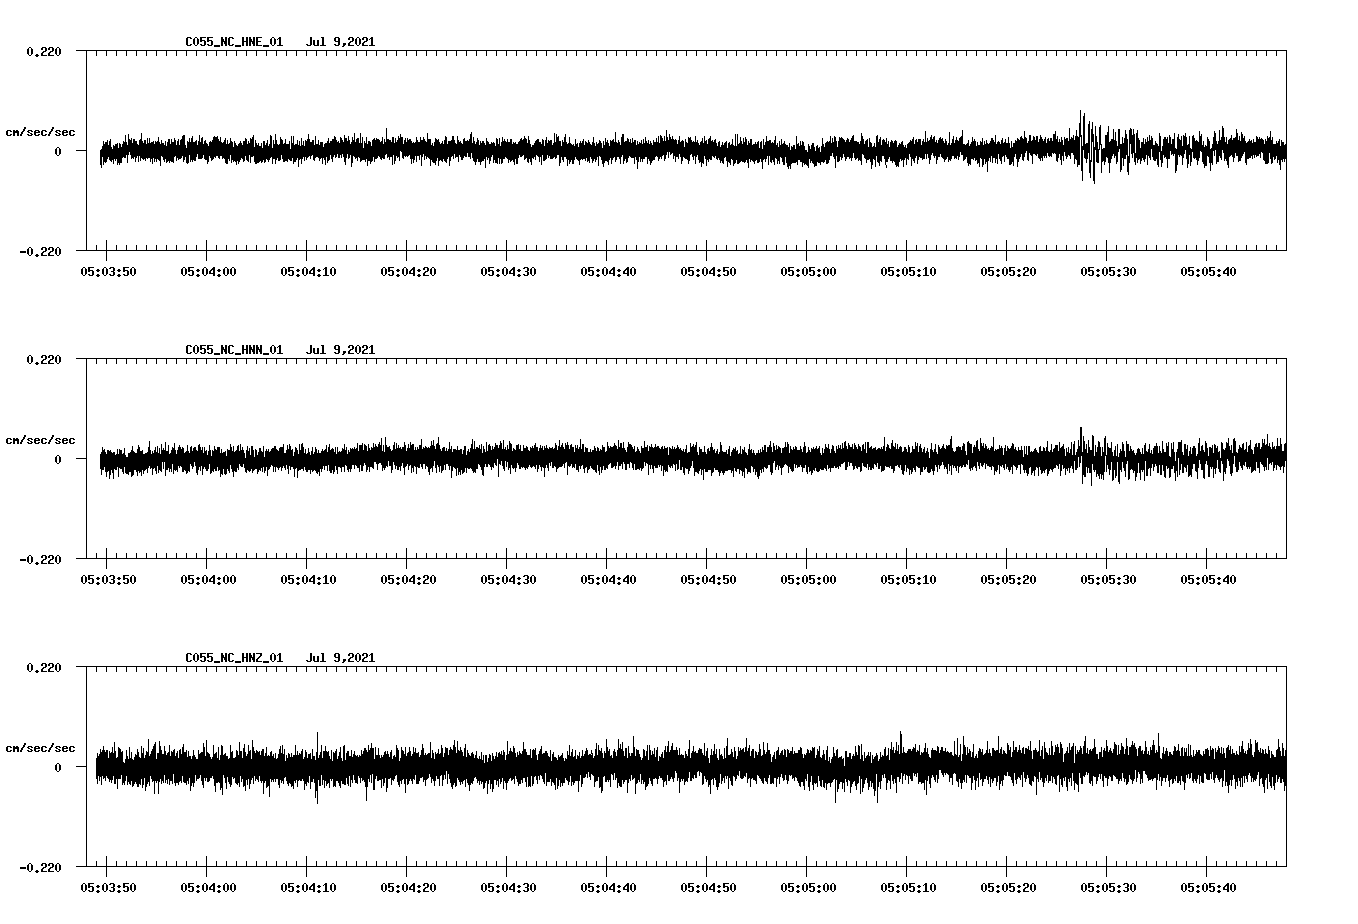Click cm/sec/sec unit label on HNZ plot
The height and width of the screenshot is (924, 1358).
[40, 748]
